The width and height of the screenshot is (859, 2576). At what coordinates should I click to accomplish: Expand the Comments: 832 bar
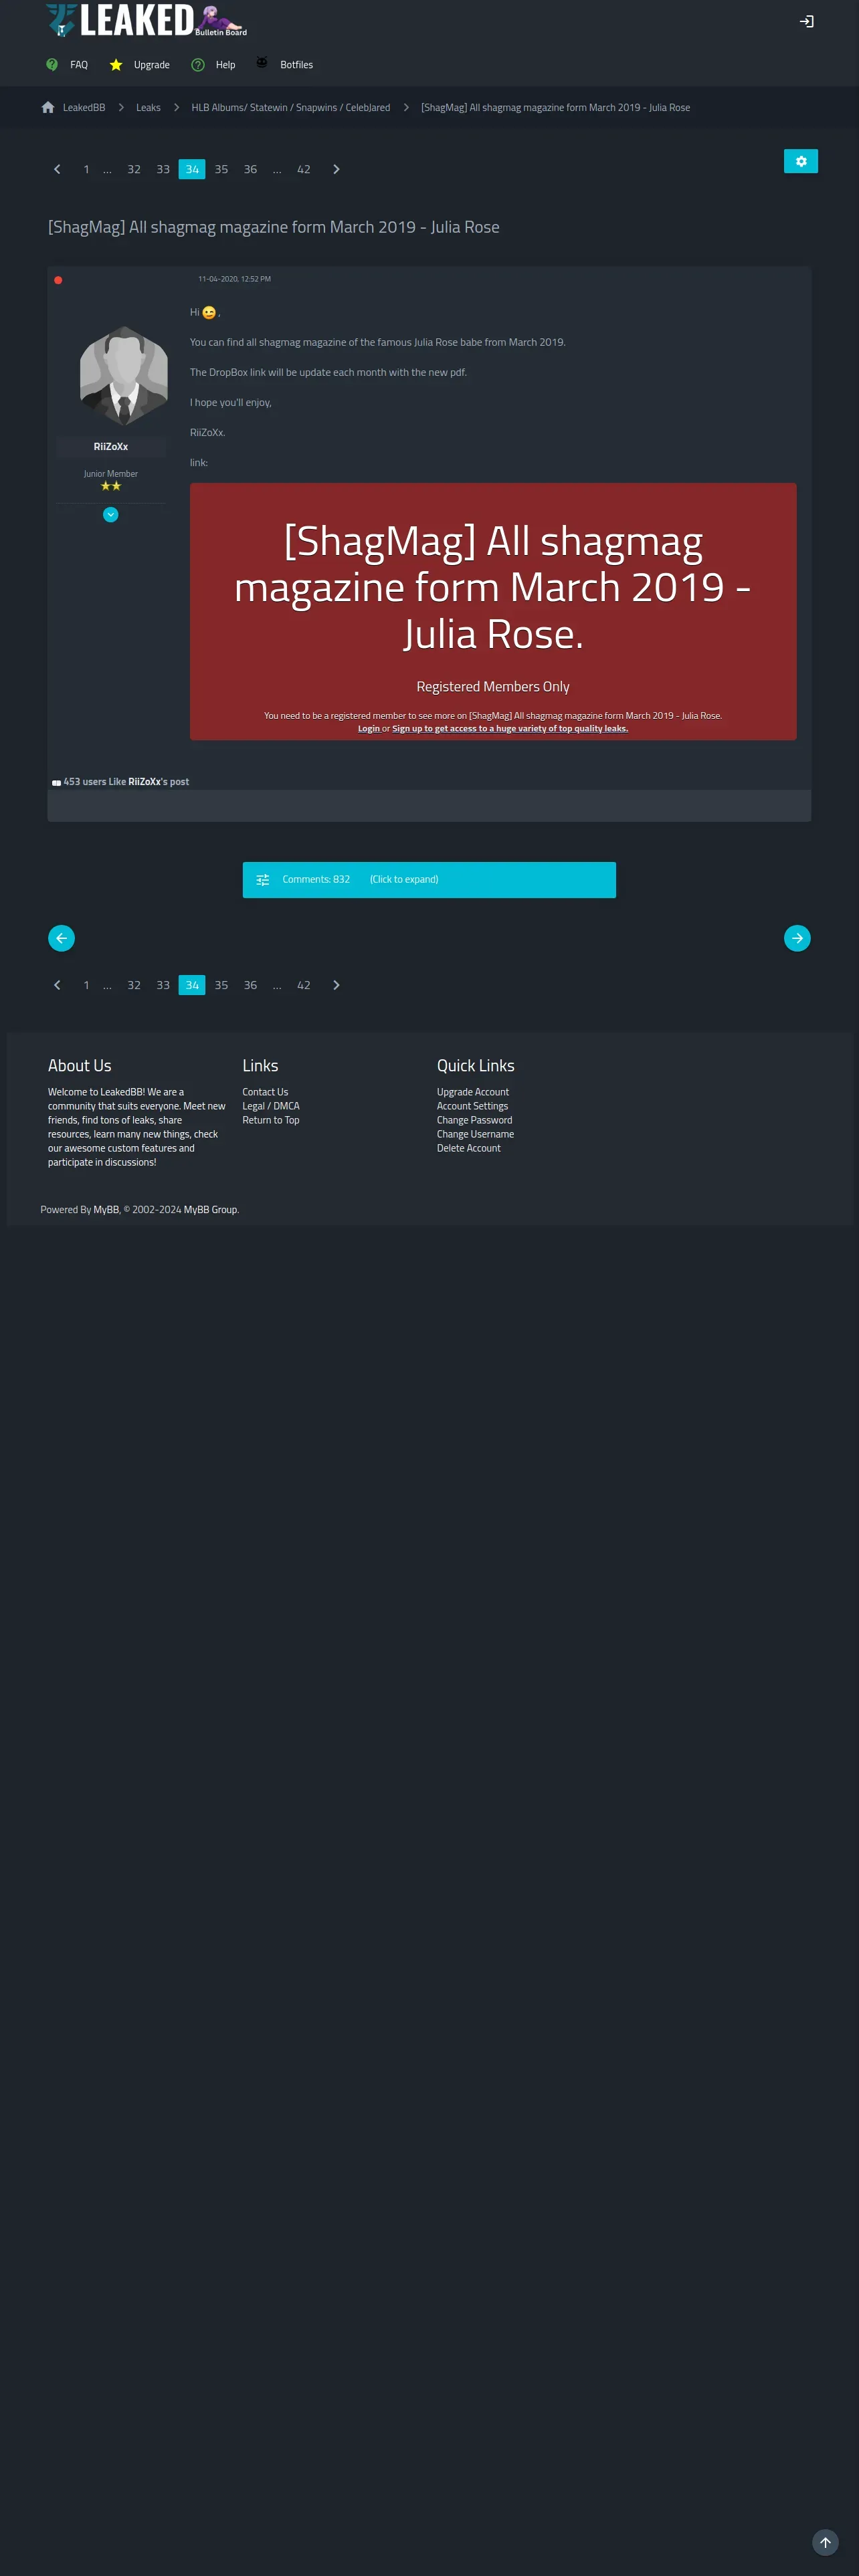pos(429,880)
